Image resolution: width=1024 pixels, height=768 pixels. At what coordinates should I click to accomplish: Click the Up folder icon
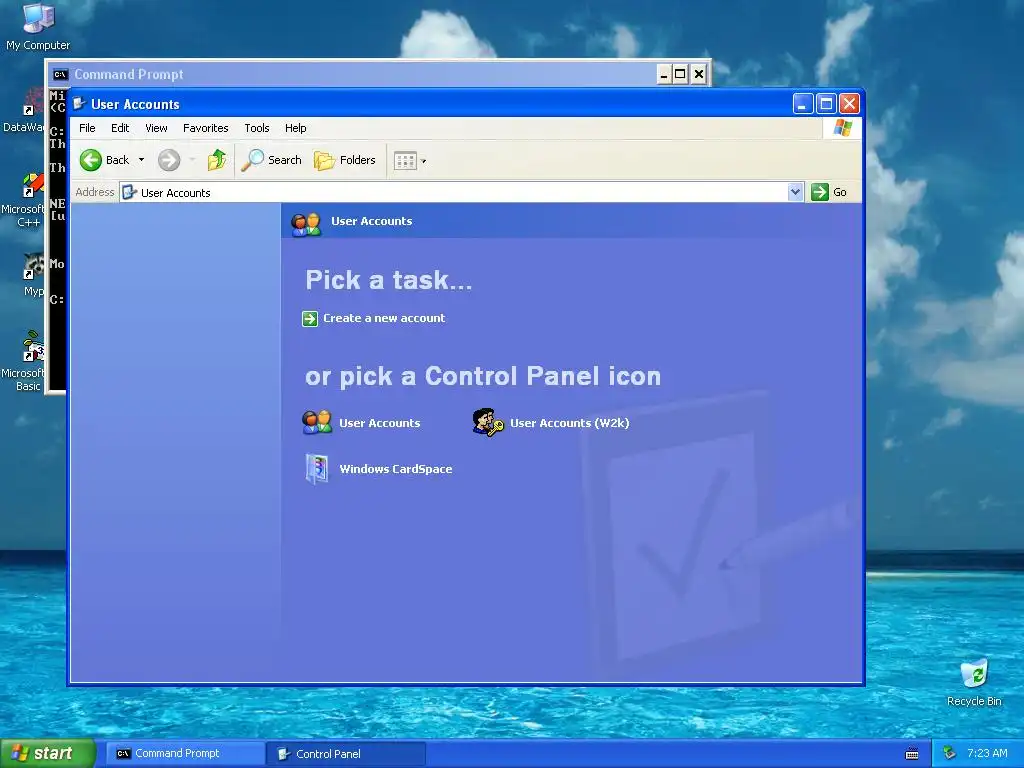[217, 160]
